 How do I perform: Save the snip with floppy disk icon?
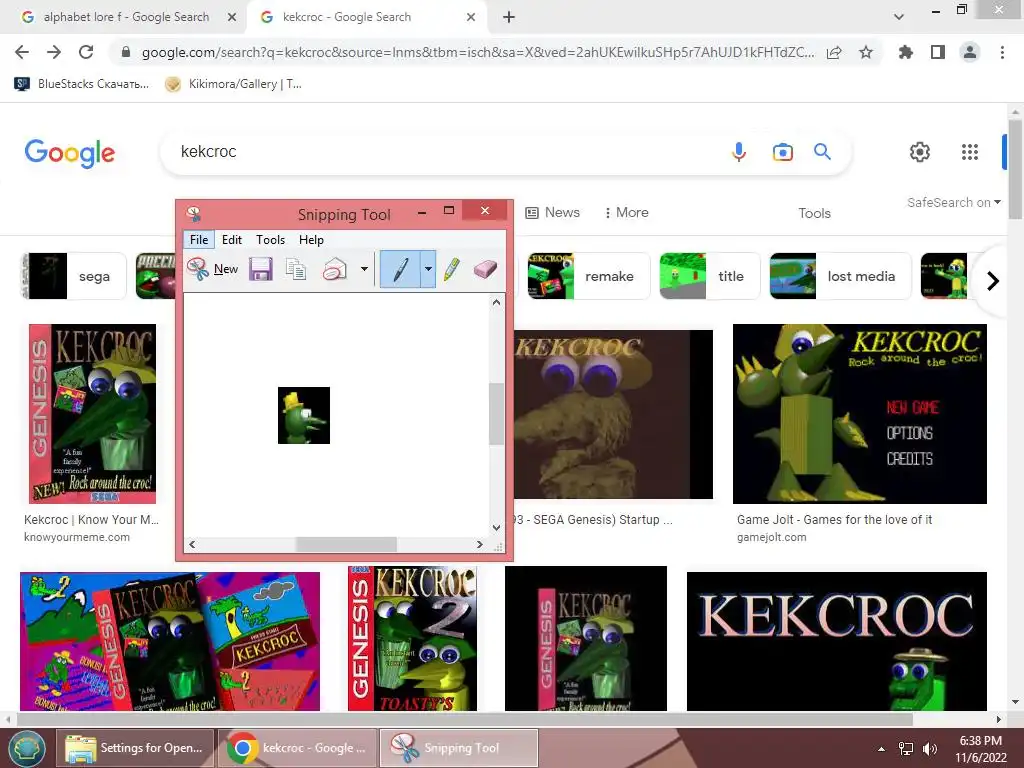pyautogui.click(x=261, y=269)
